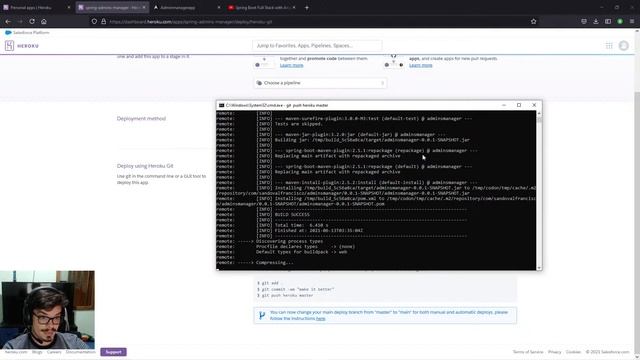This screenshot has width=640, height=360.
Task: Open the user account avatar menu
Action: [x=623, y=46]
